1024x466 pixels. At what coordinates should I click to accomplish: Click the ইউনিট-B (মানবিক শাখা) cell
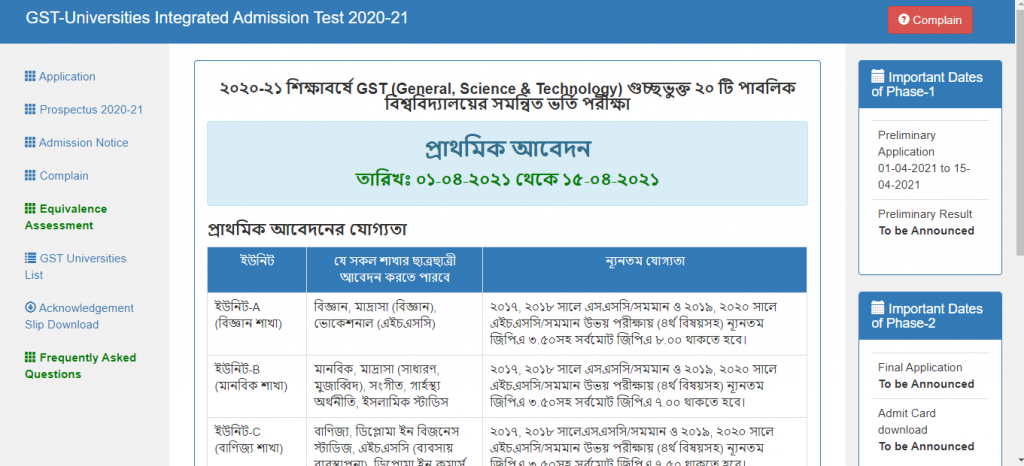coord(257,385)
